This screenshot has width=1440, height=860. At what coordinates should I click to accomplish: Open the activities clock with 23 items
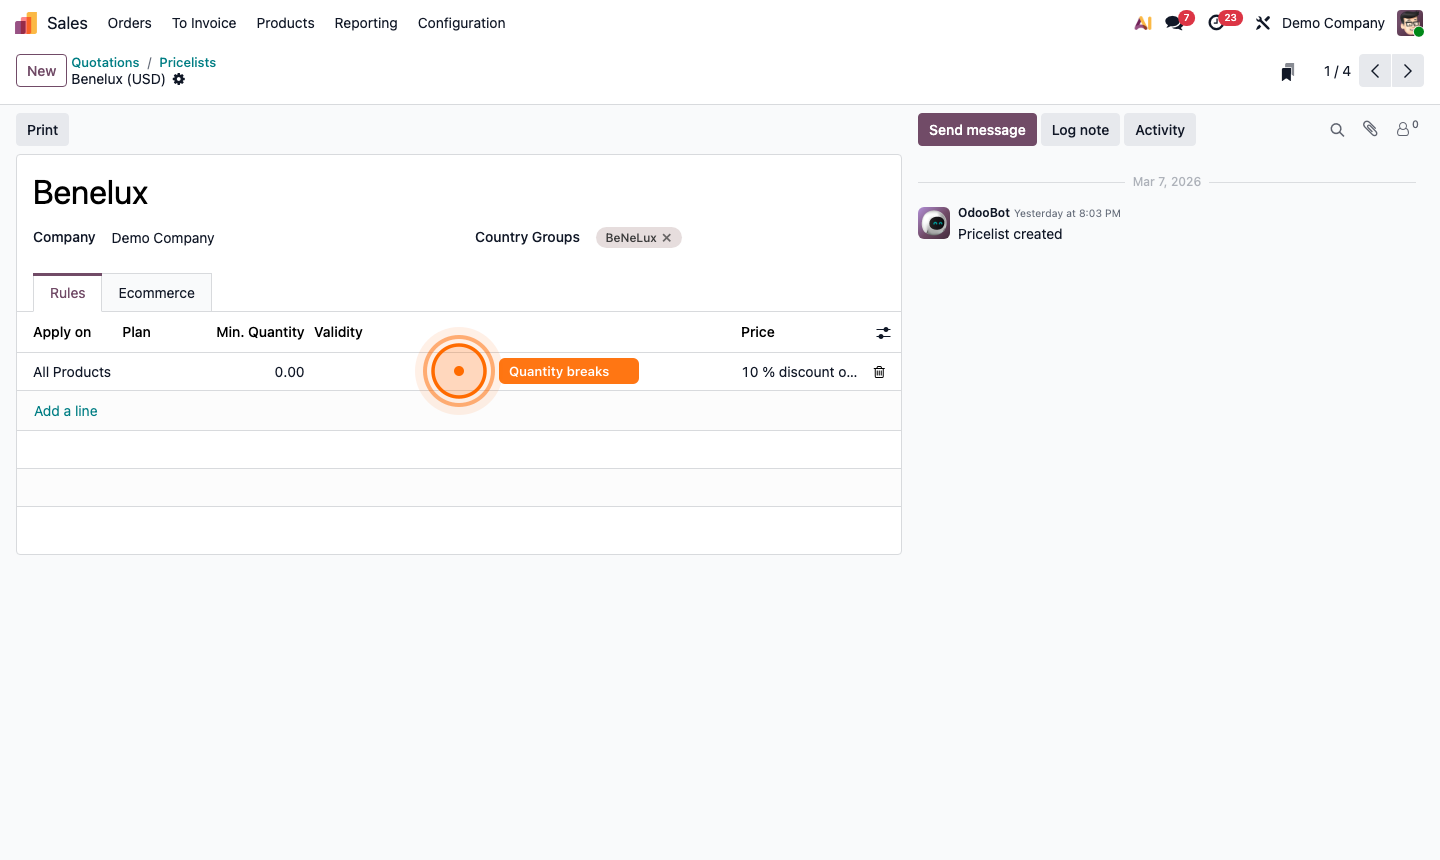point(1216,22)
